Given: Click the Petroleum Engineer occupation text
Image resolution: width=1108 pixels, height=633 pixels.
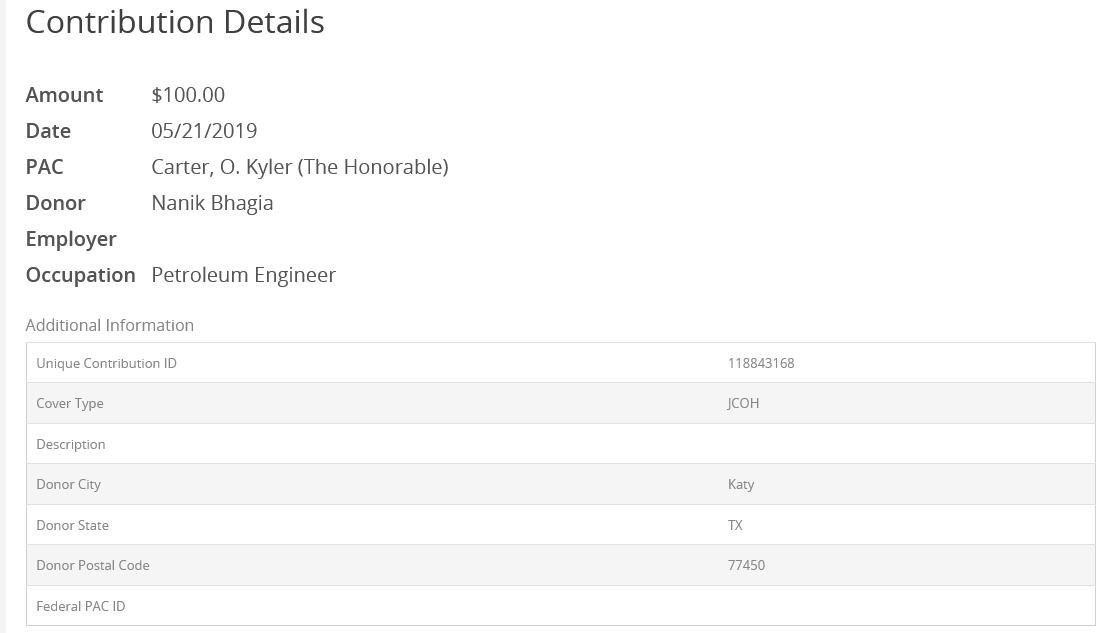Looking at the screenshot, I should click(243, 275).
